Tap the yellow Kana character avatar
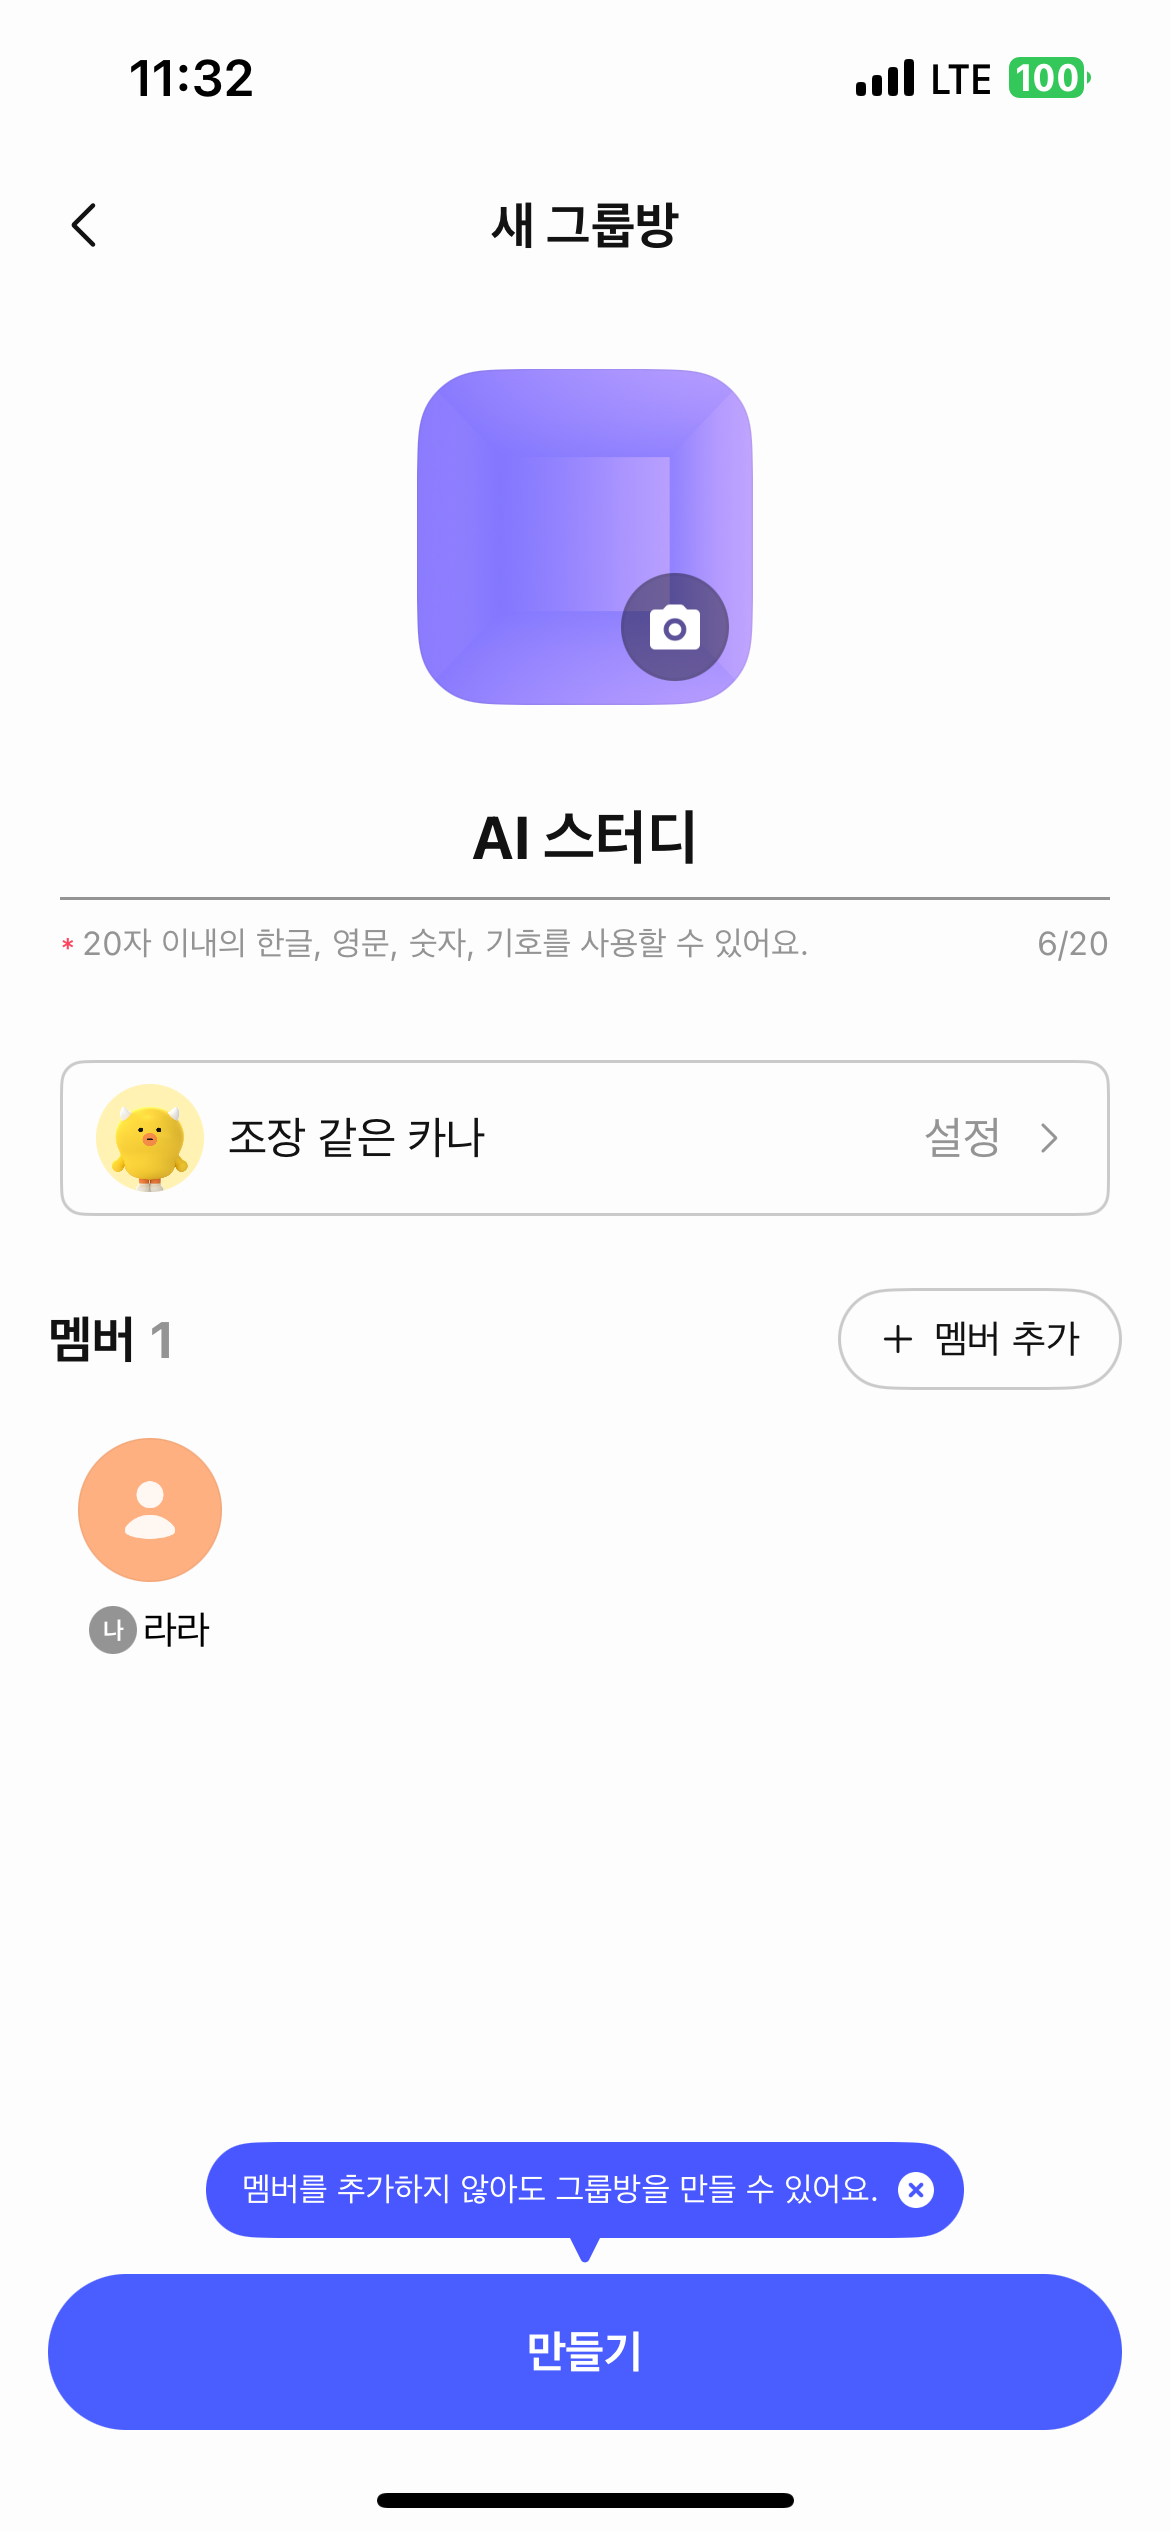This screenshot has width=1170, height=2532. click(x=150, y=1138)
